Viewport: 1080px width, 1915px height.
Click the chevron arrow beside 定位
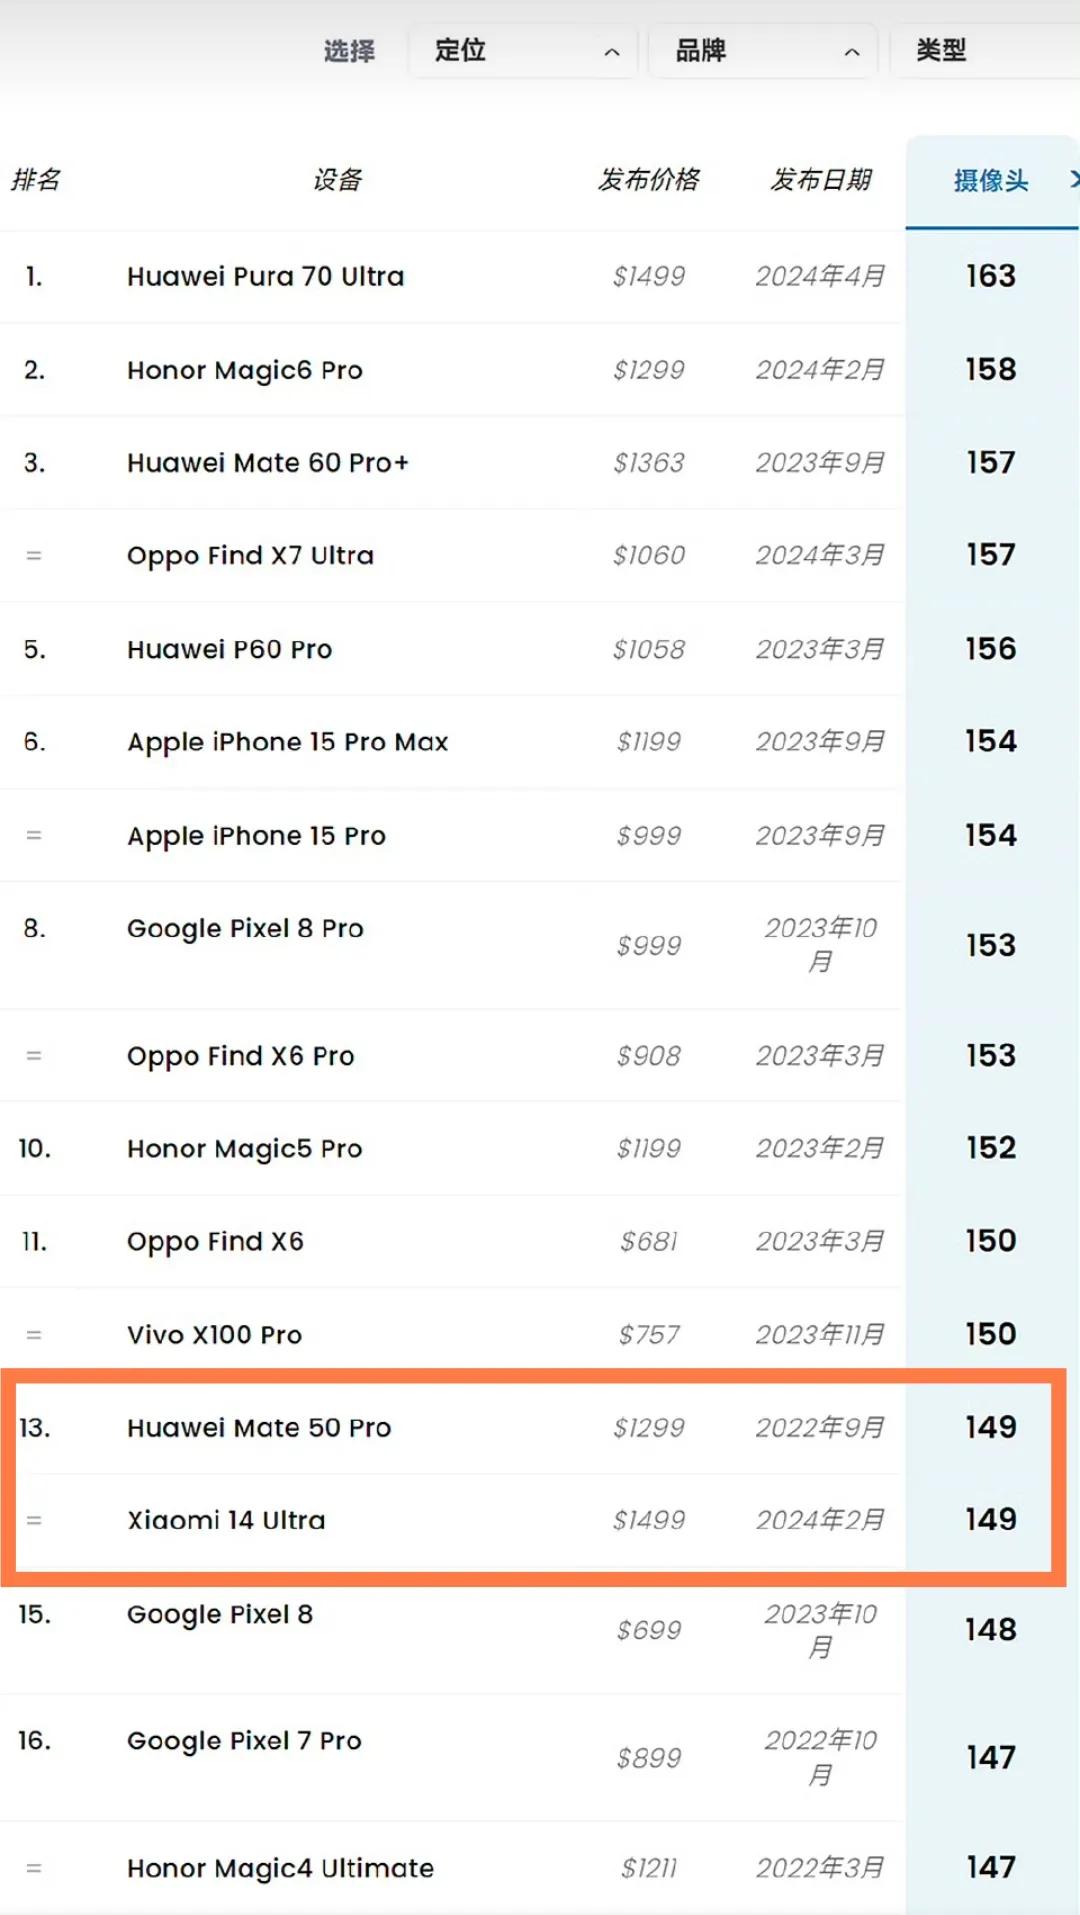click(x=612, y=52)
